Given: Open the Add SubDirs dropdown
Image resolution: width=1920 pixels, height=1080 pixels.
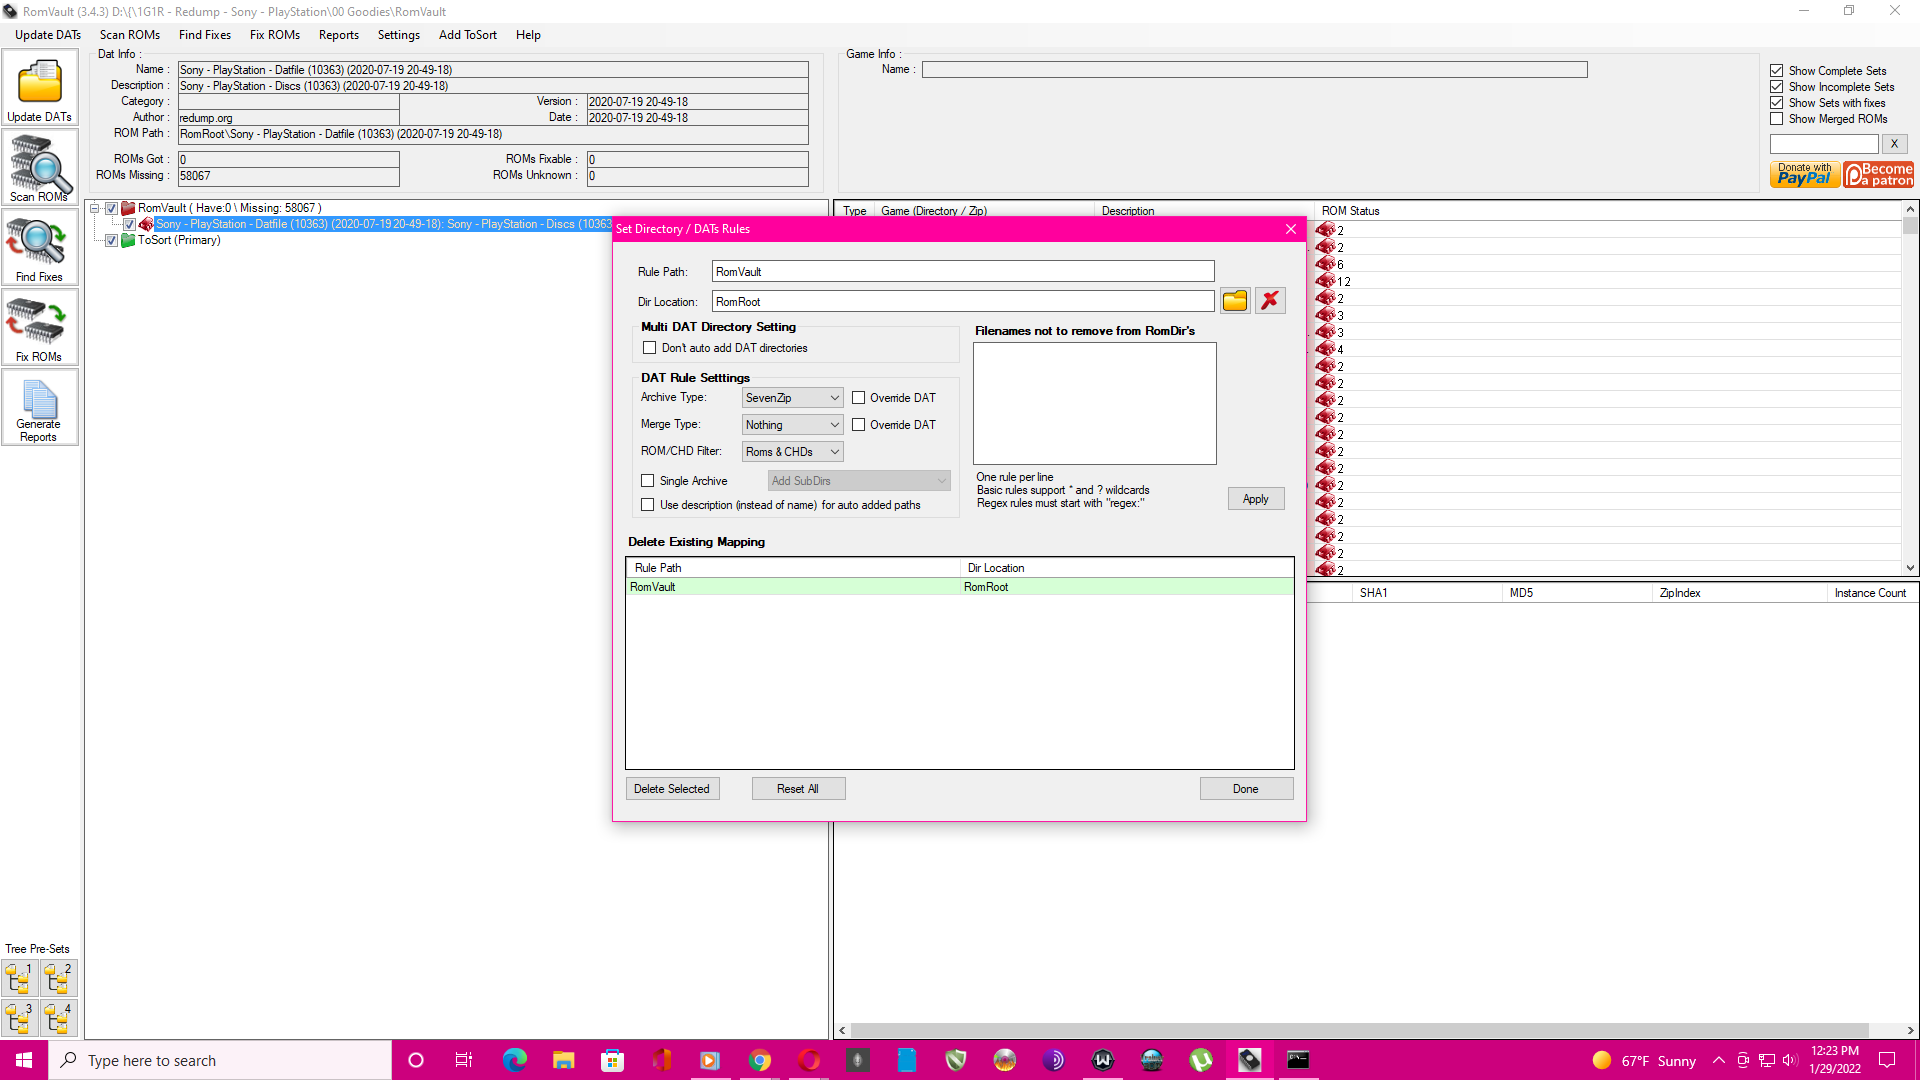Looking at the screenshot, I should click(x=859, y=481).
